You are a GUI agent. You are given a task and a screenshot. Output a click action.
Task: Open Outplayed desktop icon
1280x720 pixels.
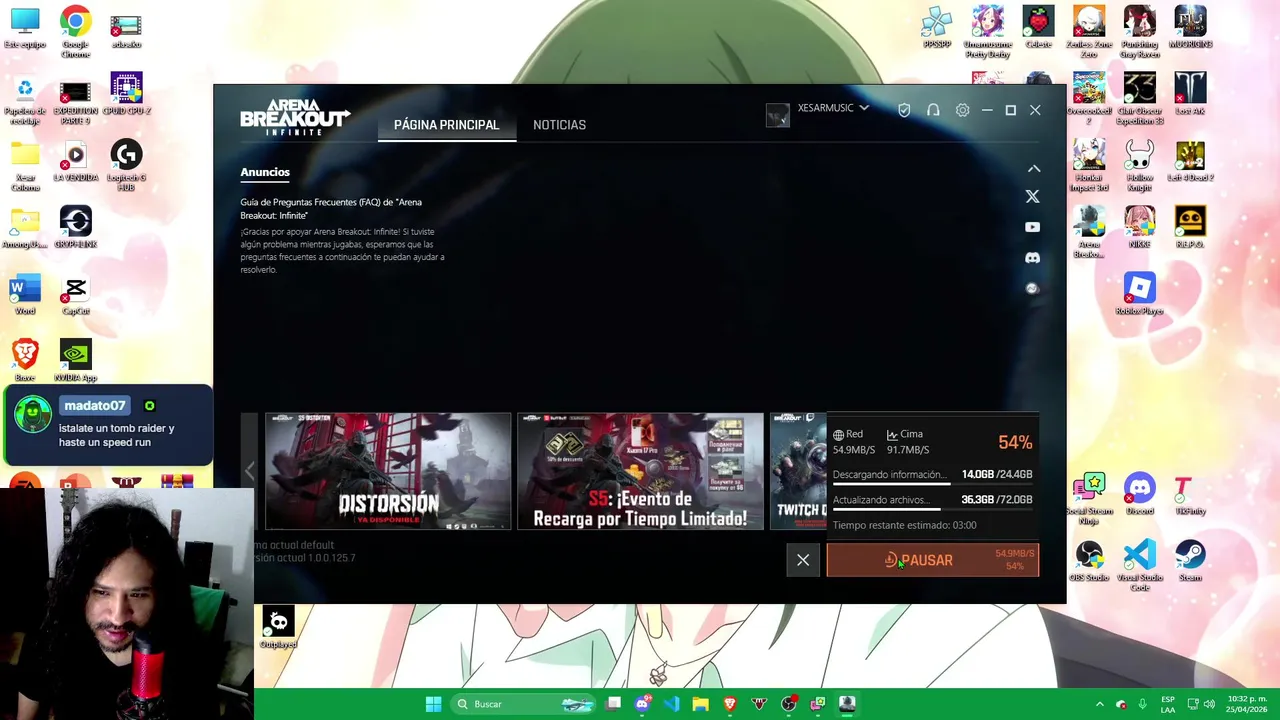tap(278, 628)
